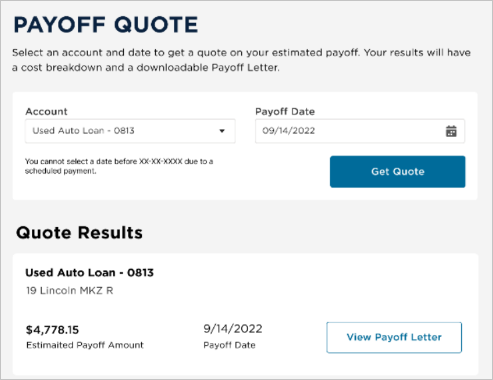
Task: Click the Payoff Date input field
Action: (x=360, y=131)
